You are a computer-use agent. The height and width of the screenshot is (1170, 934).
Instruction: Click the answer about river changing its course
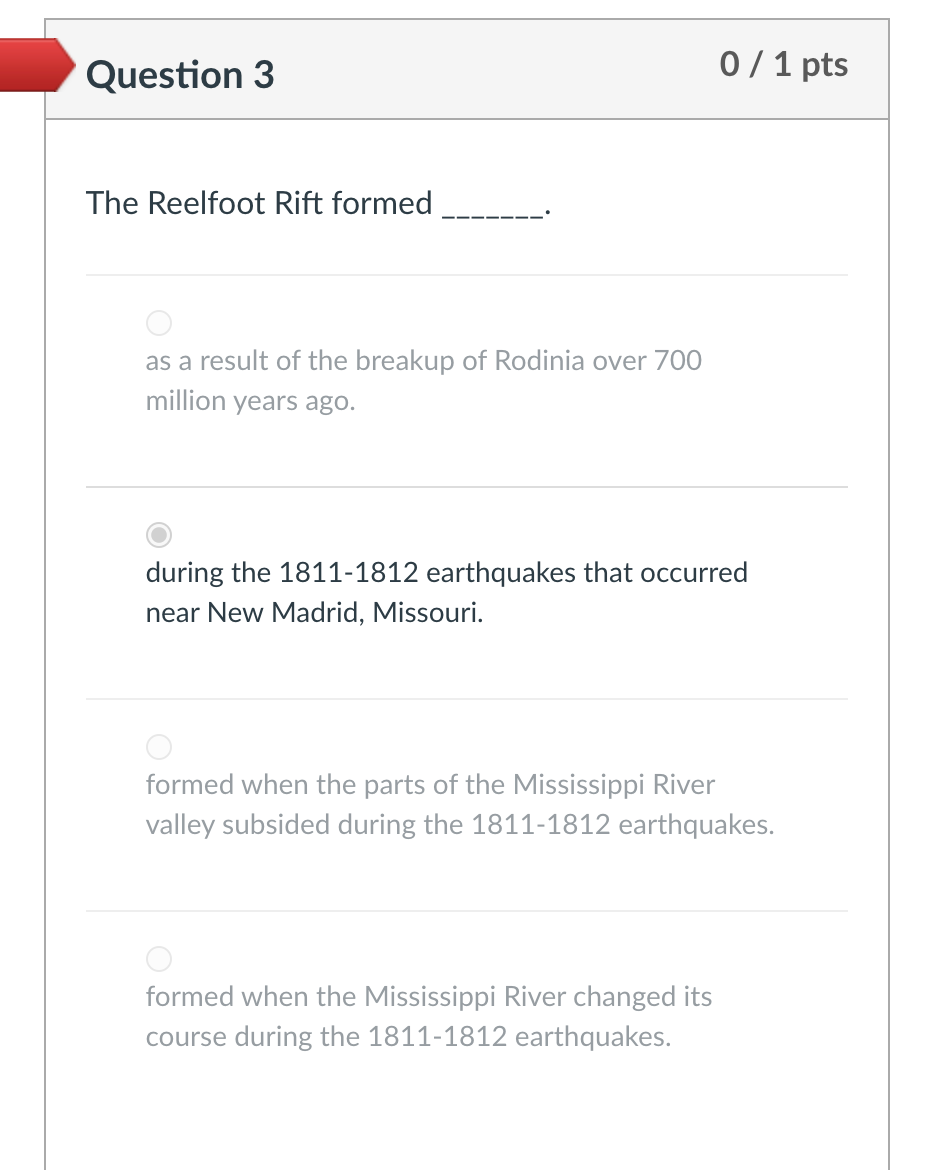[x=429, y=1016]
